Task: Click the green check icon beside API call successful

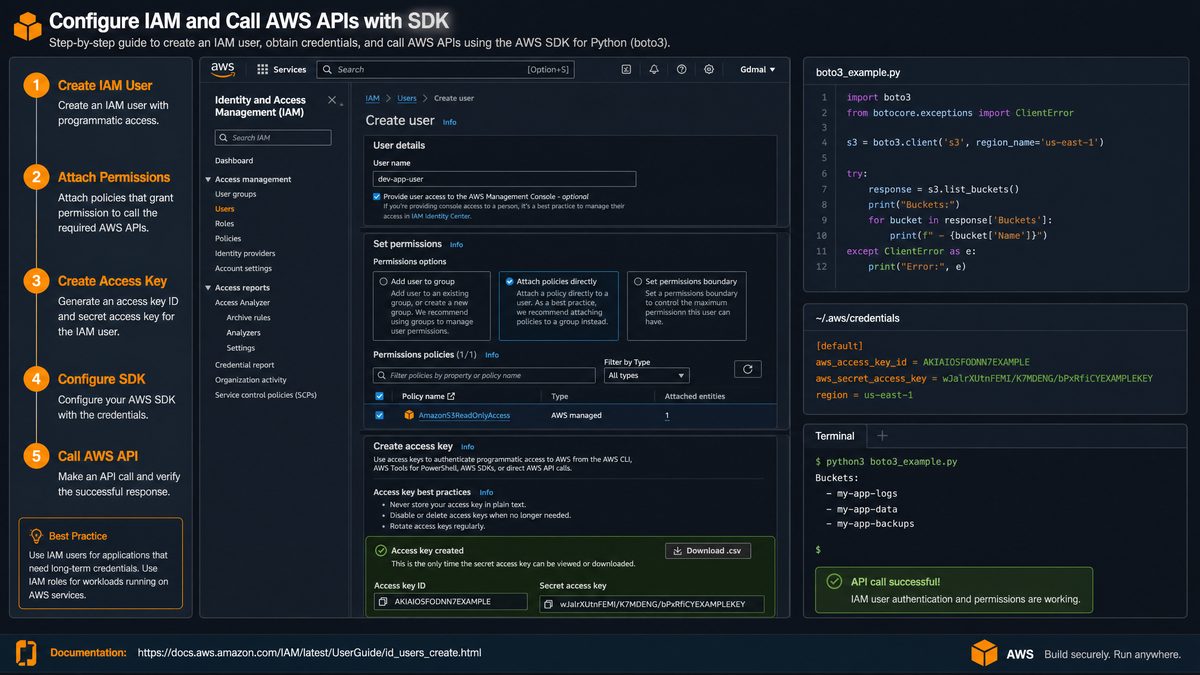Action: coord(833,581)
